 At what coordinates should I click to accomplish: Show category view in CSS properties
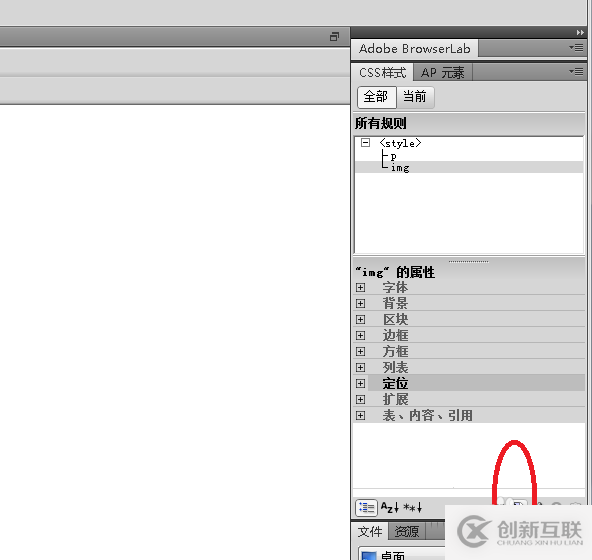[x=366, y=508]
